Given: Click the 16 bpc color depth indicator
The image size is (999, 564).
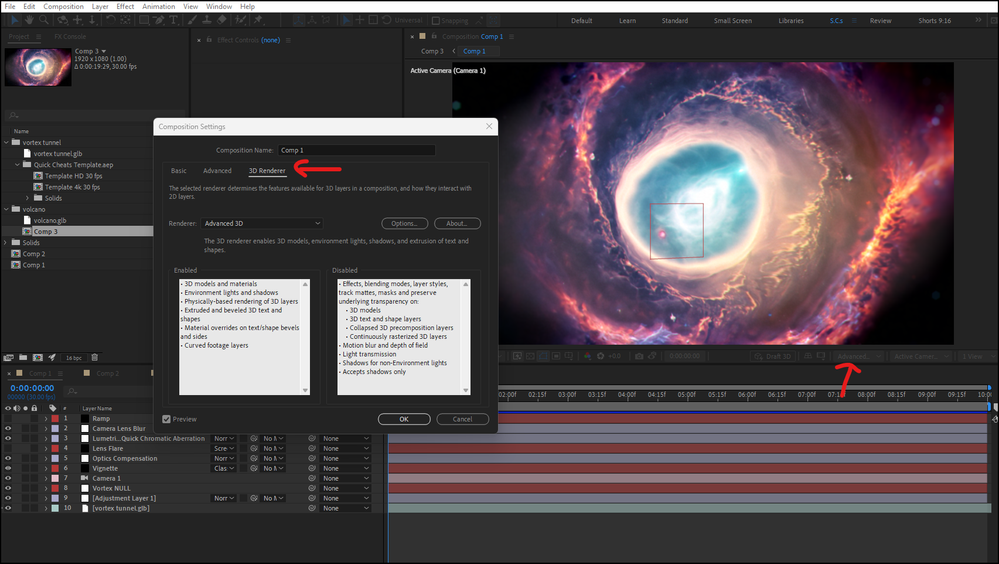Looking at the screenshot, I should [74, 358].
